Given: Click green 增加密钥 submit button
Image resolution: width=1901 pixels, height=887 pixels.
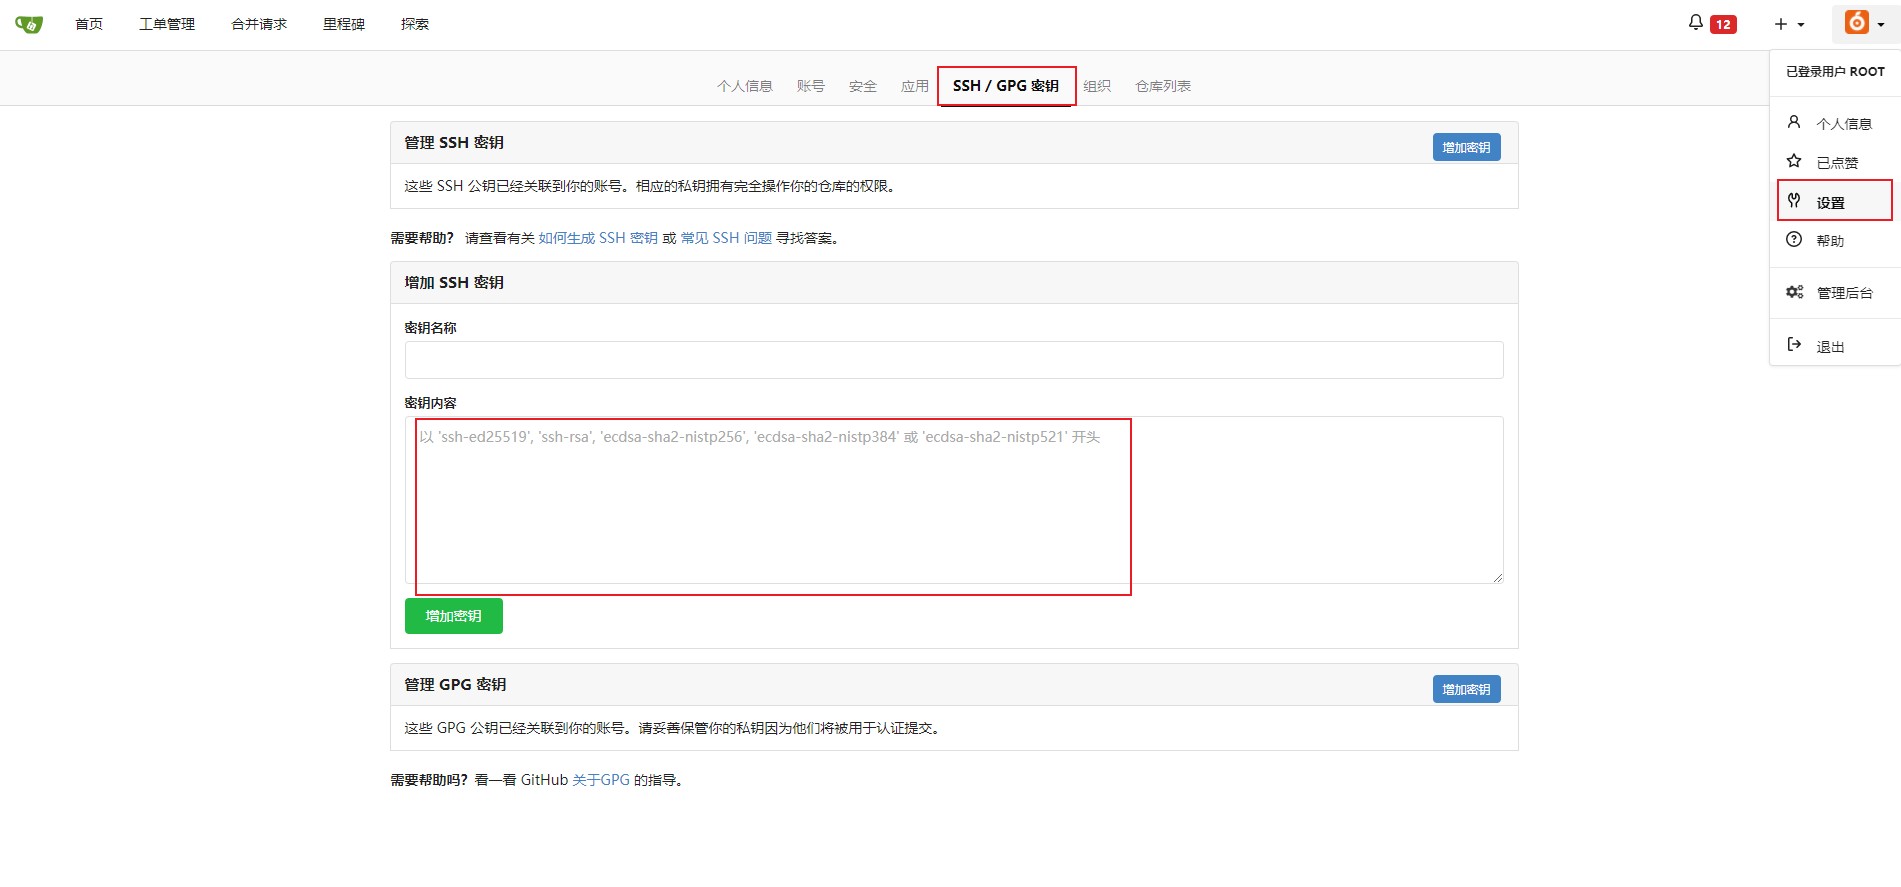Looking at the screenshot, I should tap(454, 616).
